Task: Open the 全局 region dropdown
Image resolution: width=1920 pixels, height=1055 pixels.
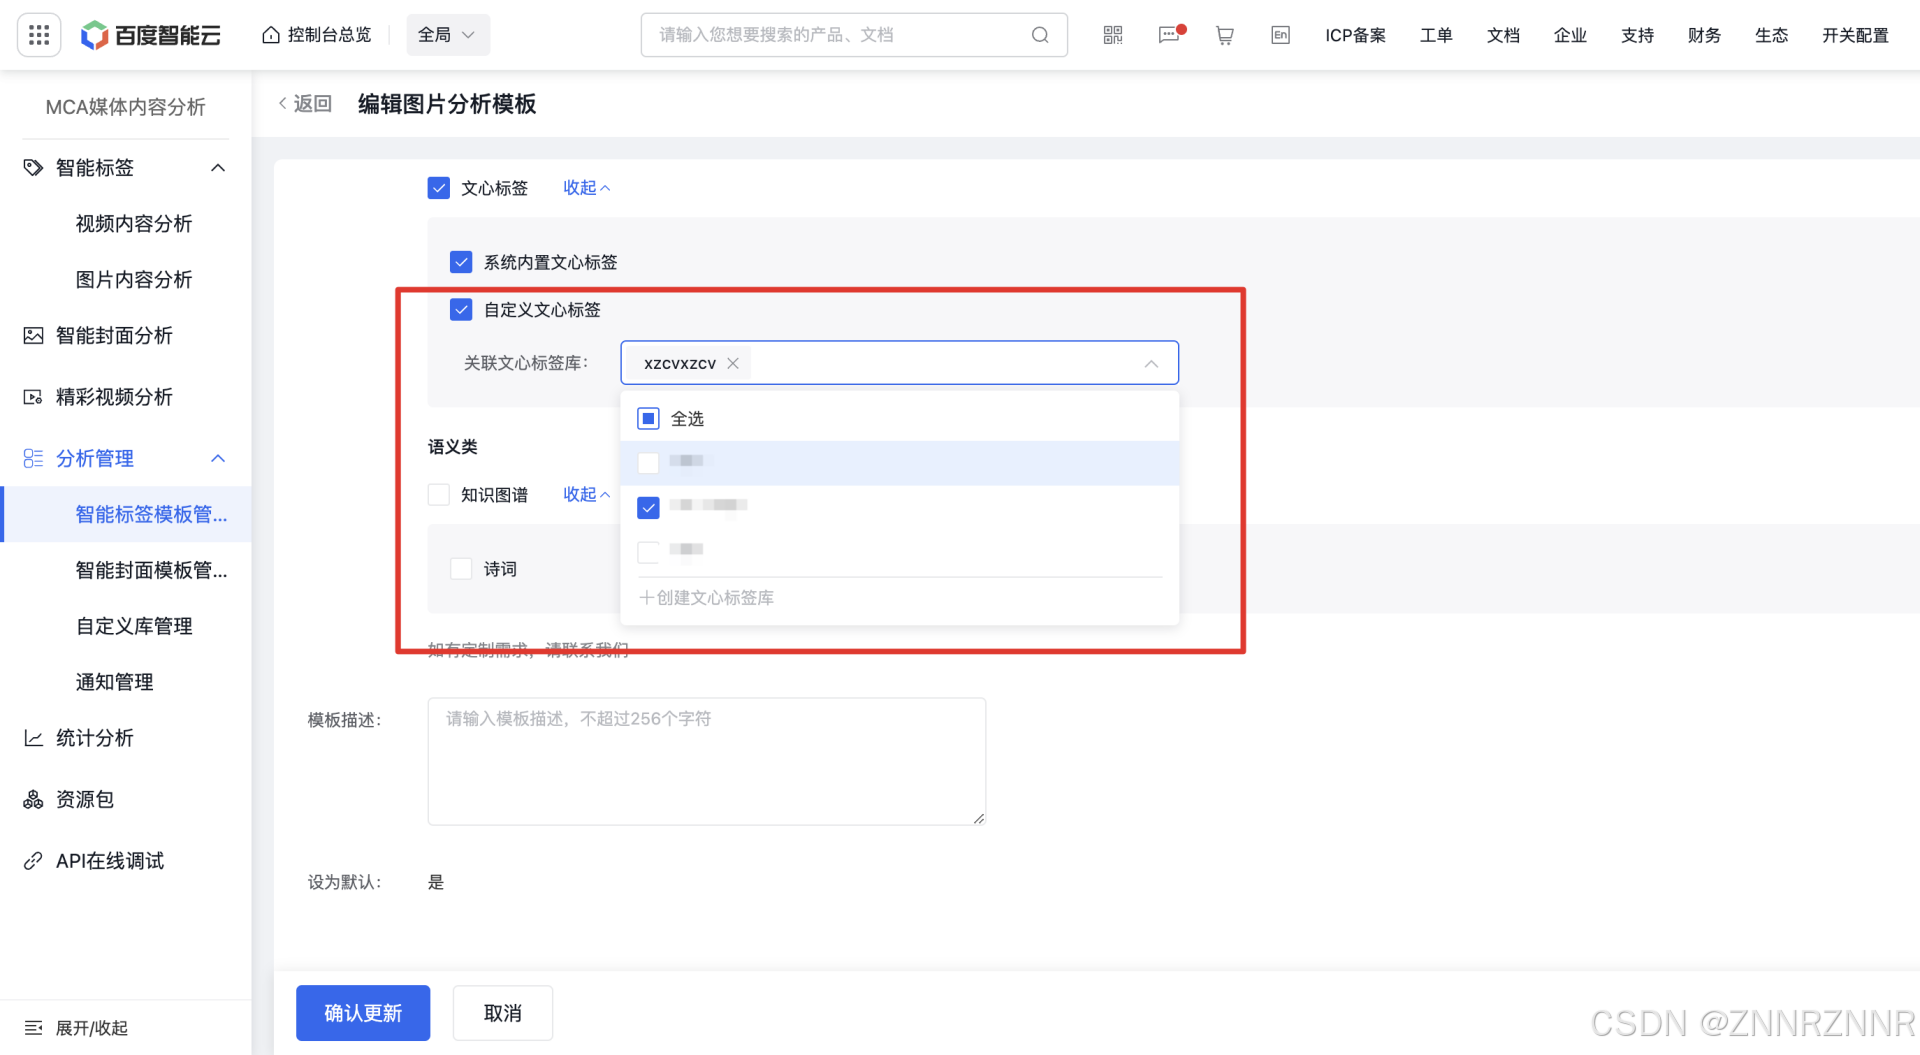Action: pyautogui.click(x=447, y=35)
